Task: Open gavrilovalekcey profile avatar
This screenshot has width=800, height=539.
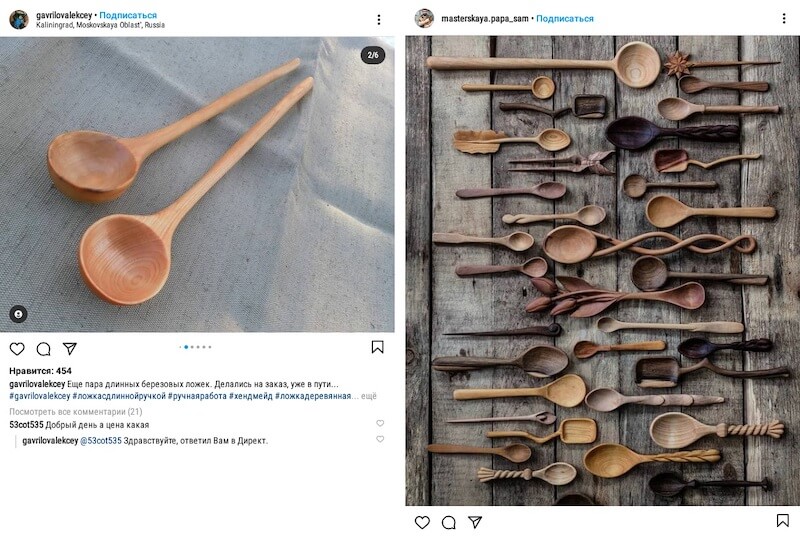Action: [x=19, y=19]
